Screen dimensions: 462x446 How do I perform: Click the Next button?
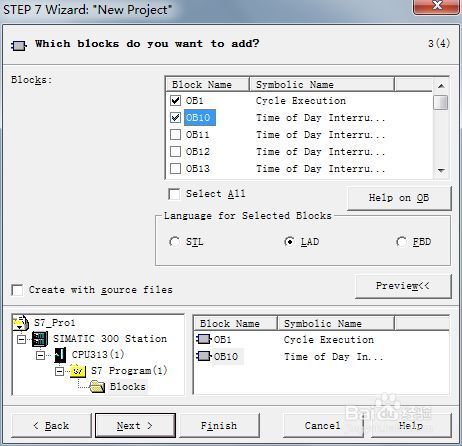[135, 425]
